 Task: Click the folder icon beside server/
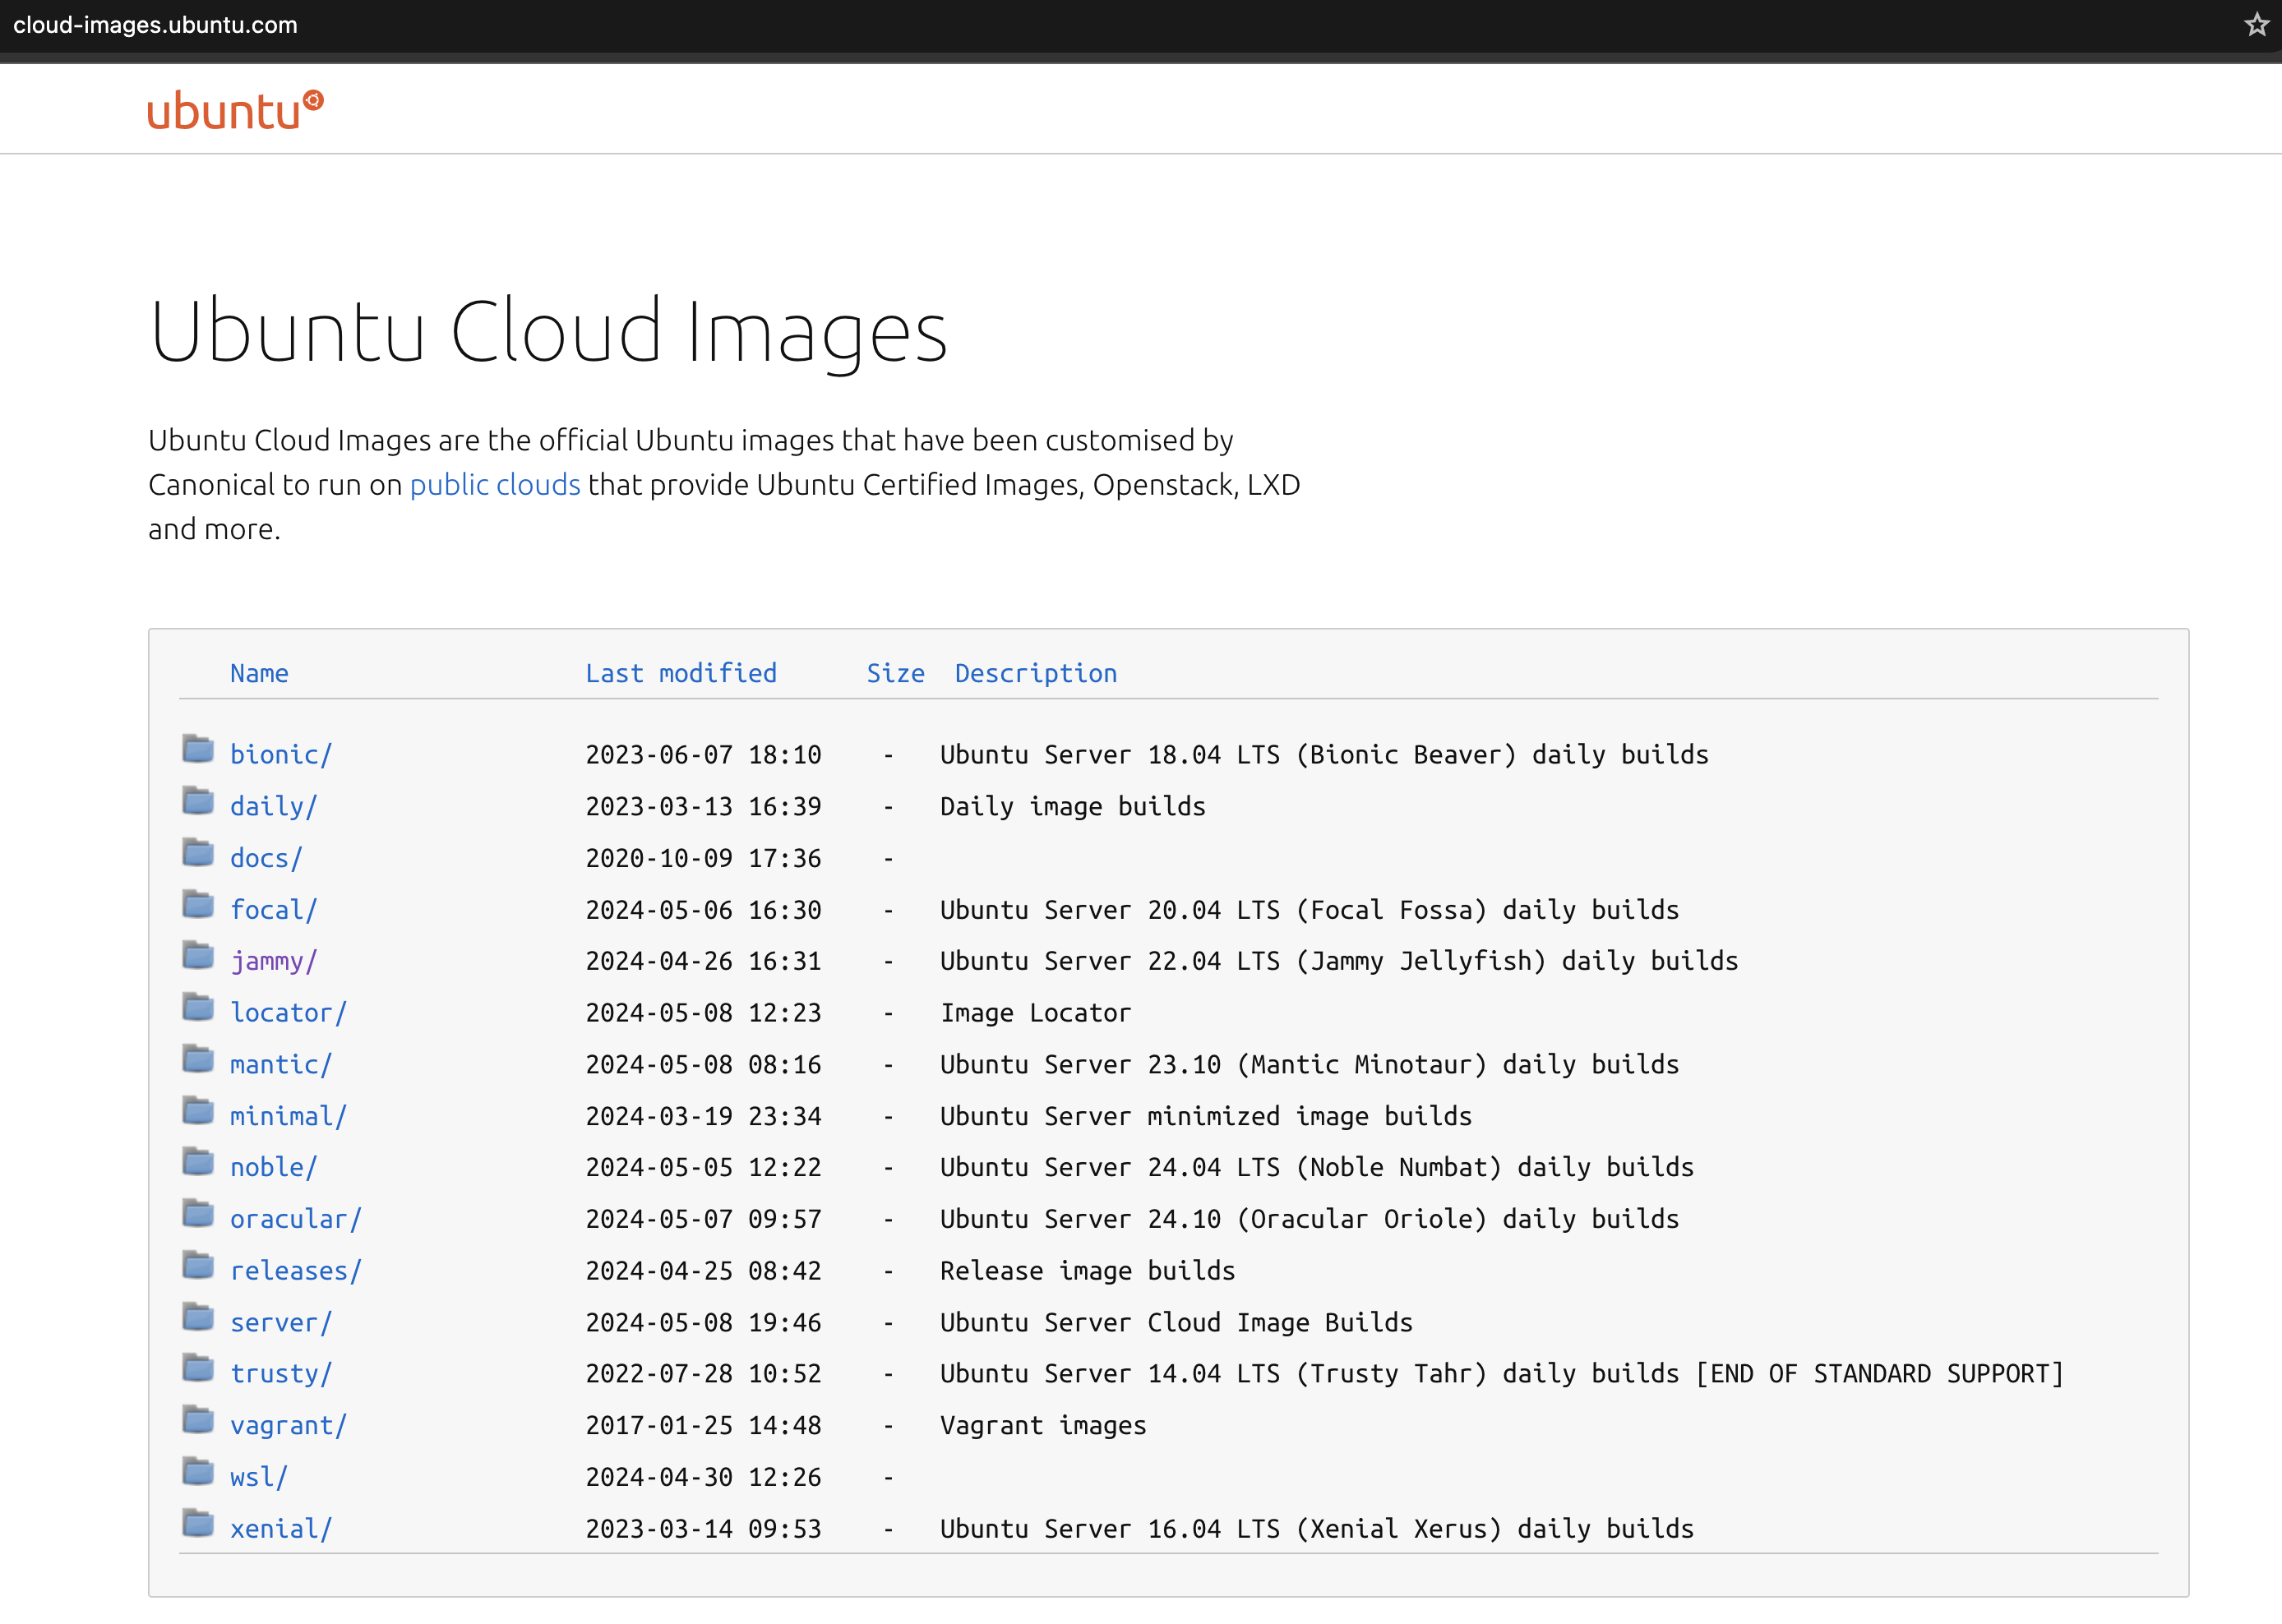(198, 1317)
